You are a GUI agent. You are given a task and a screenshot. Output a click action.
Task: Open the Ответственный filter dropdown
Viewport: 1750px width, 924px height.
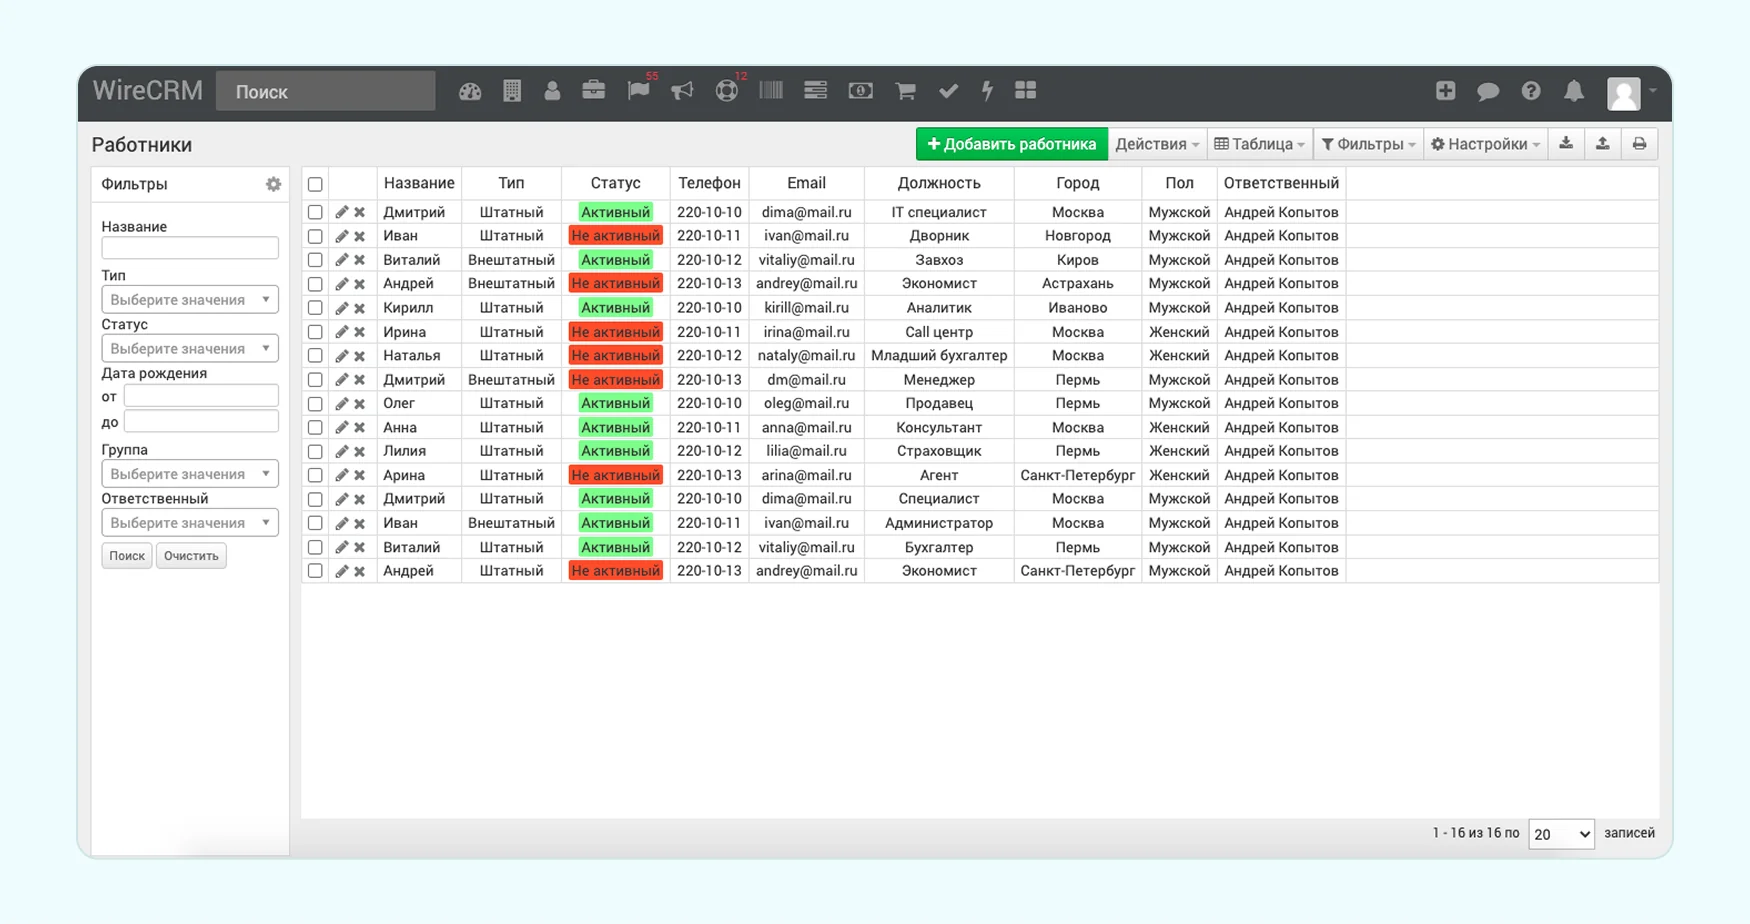(x=190, y=522)
